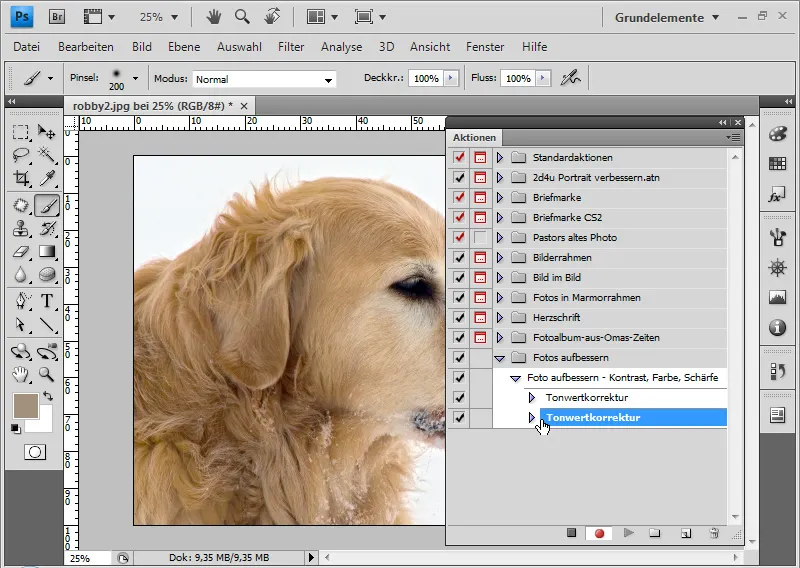The height and width of the screenshot is (568, 800).
Task: Select the first Tonwertkorrektur step
Action: 587,398
